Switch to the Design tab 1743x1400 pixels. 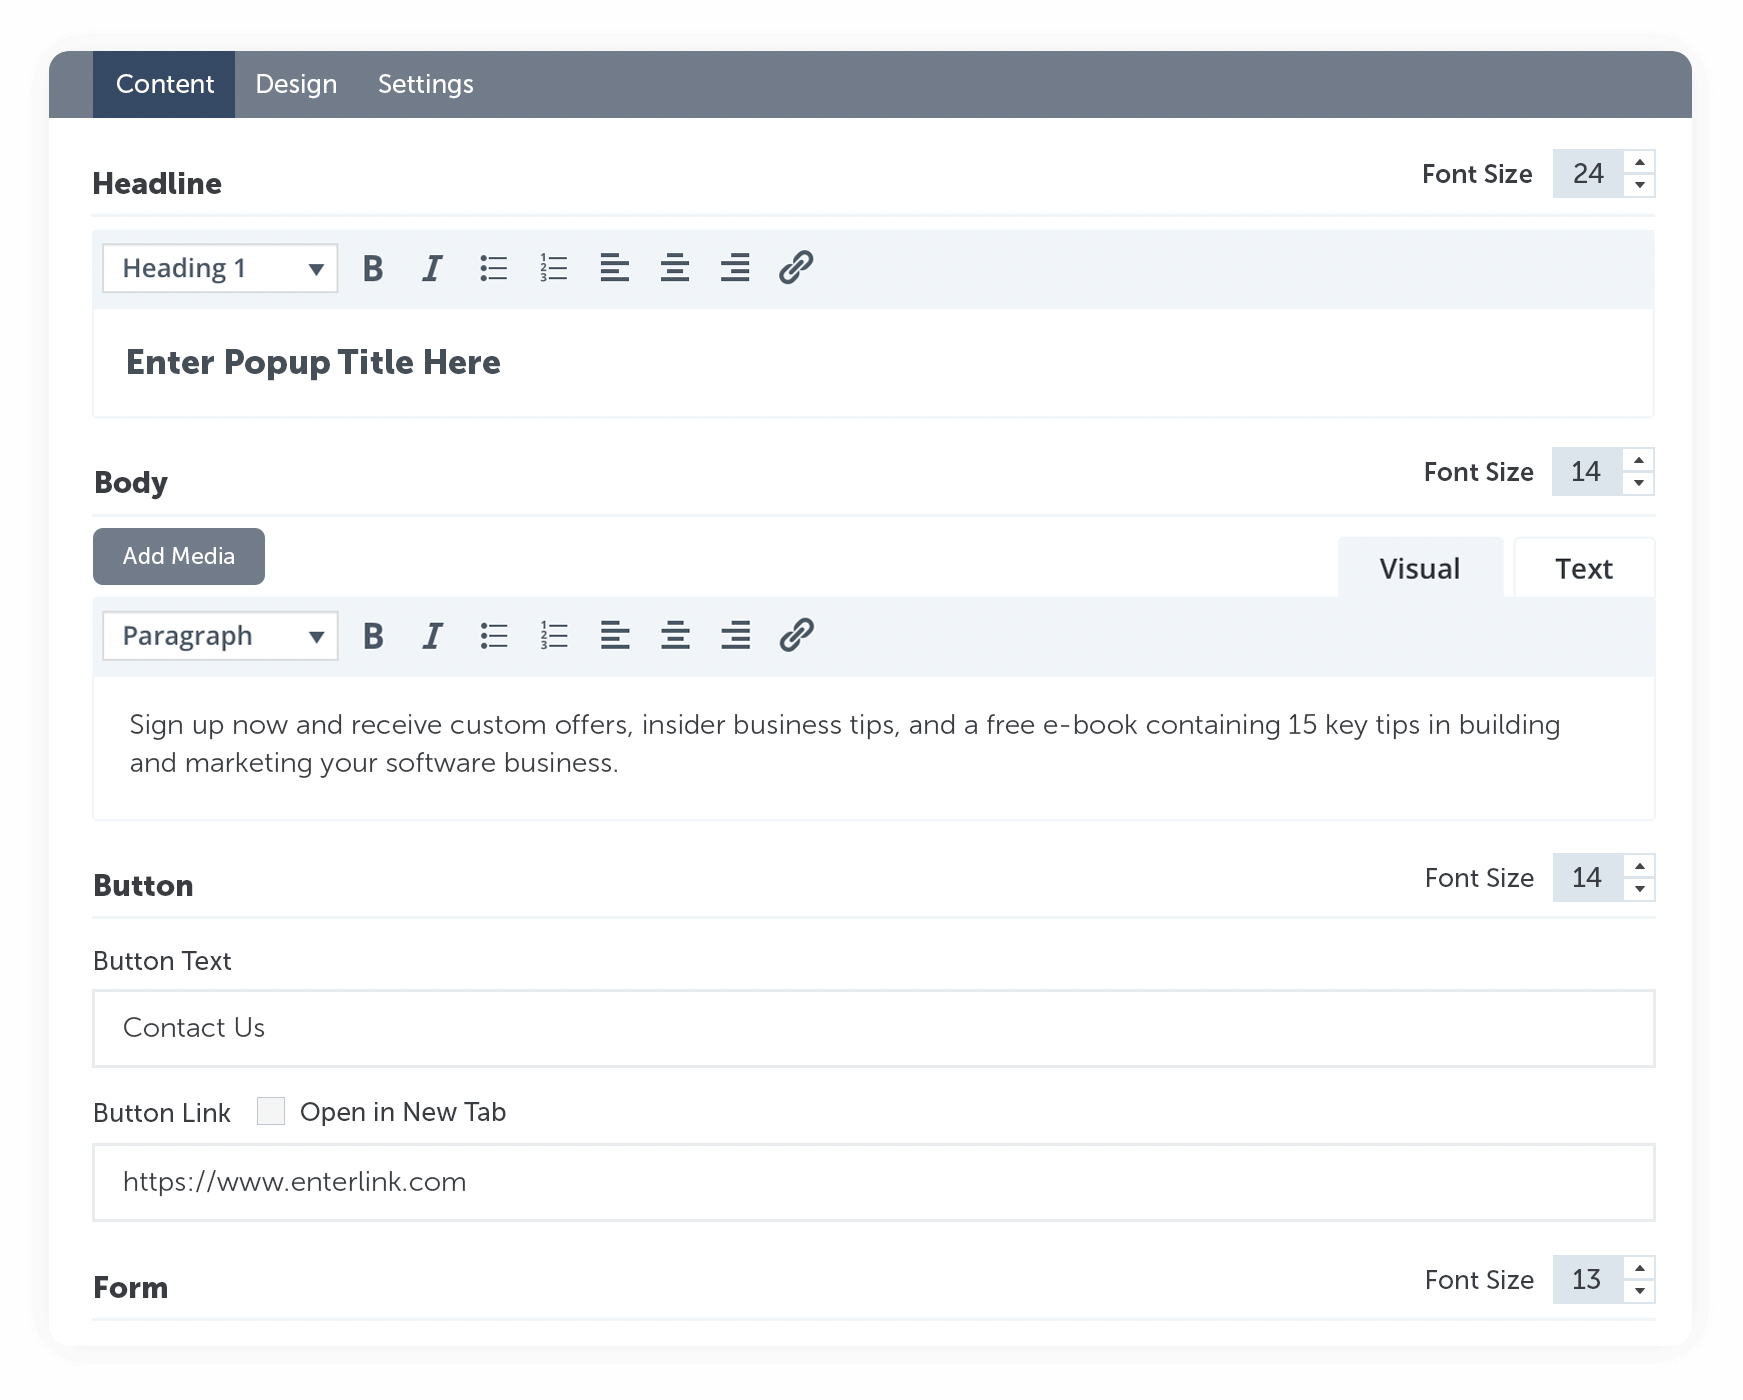pyautogui.click(x=296, y=84)
